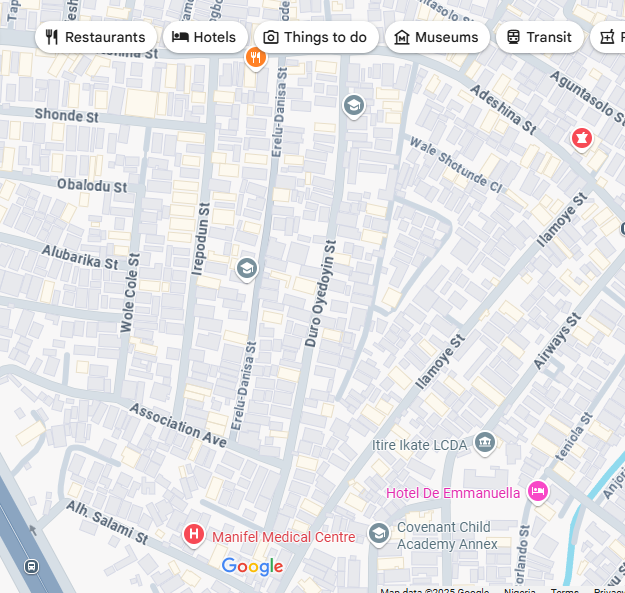625x593 pixels.
Task: Select the red Manifel Medical Centre hospital icon
Action: 194,535
